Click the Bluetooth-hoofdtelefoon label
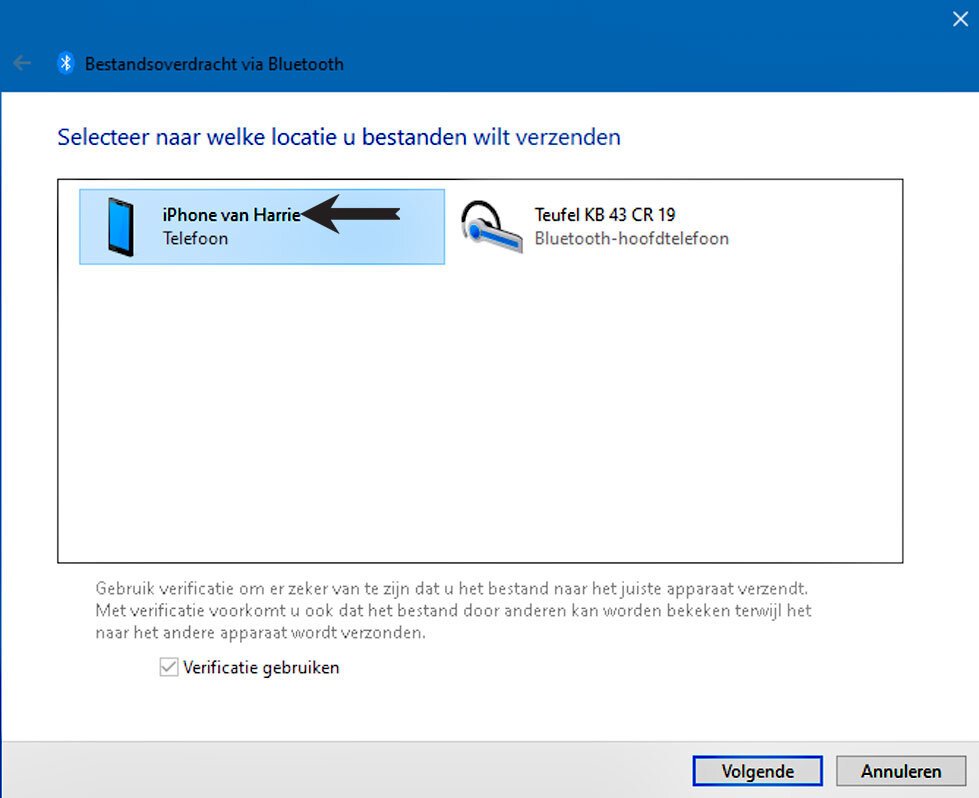This screenshot has height=798, width=979. point(632,239)
